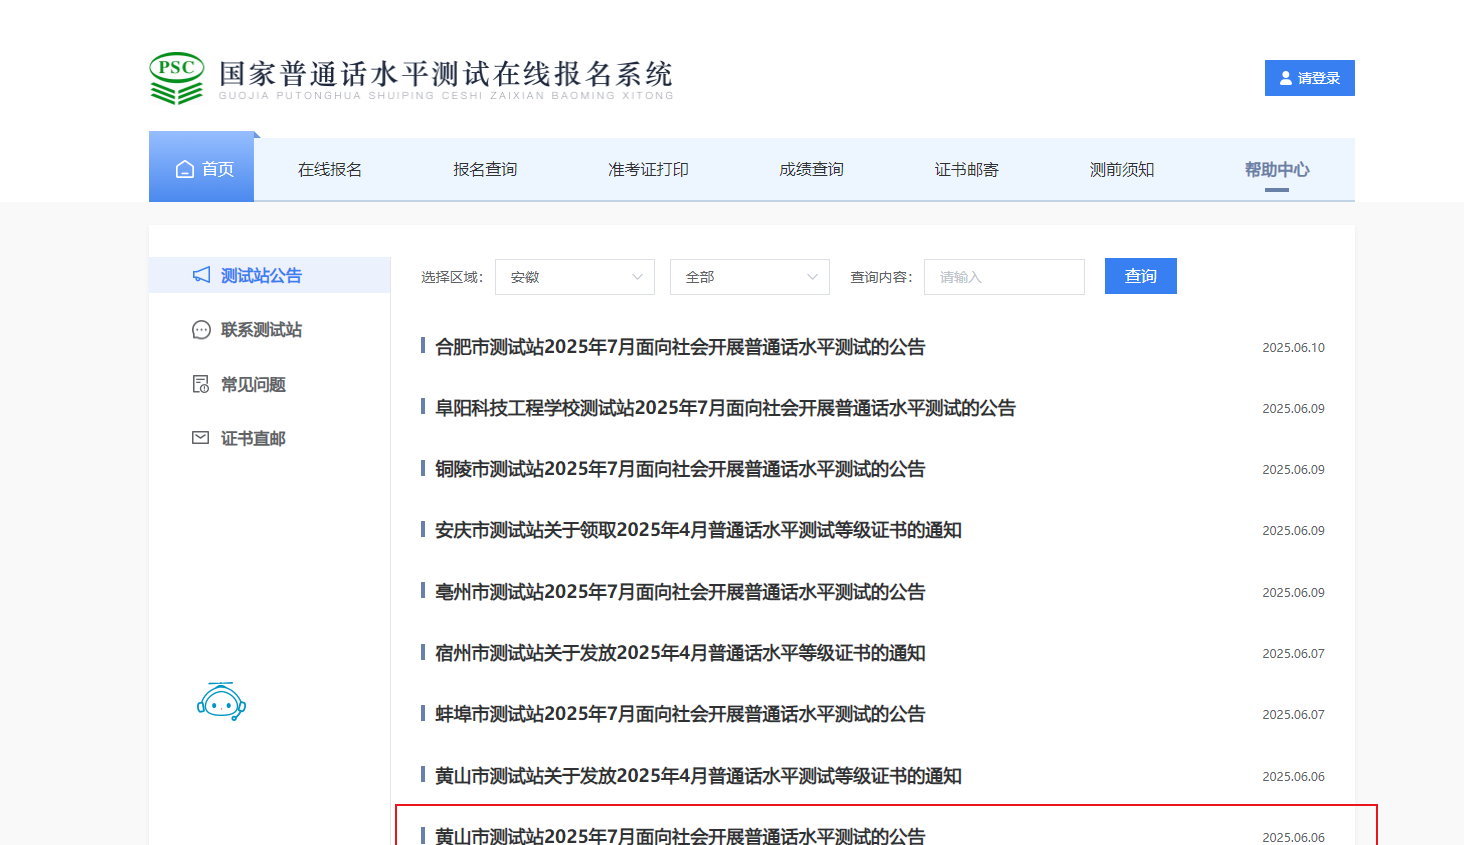
Task: Click the blue 查询 search button
Action: tap(1141, 276)
